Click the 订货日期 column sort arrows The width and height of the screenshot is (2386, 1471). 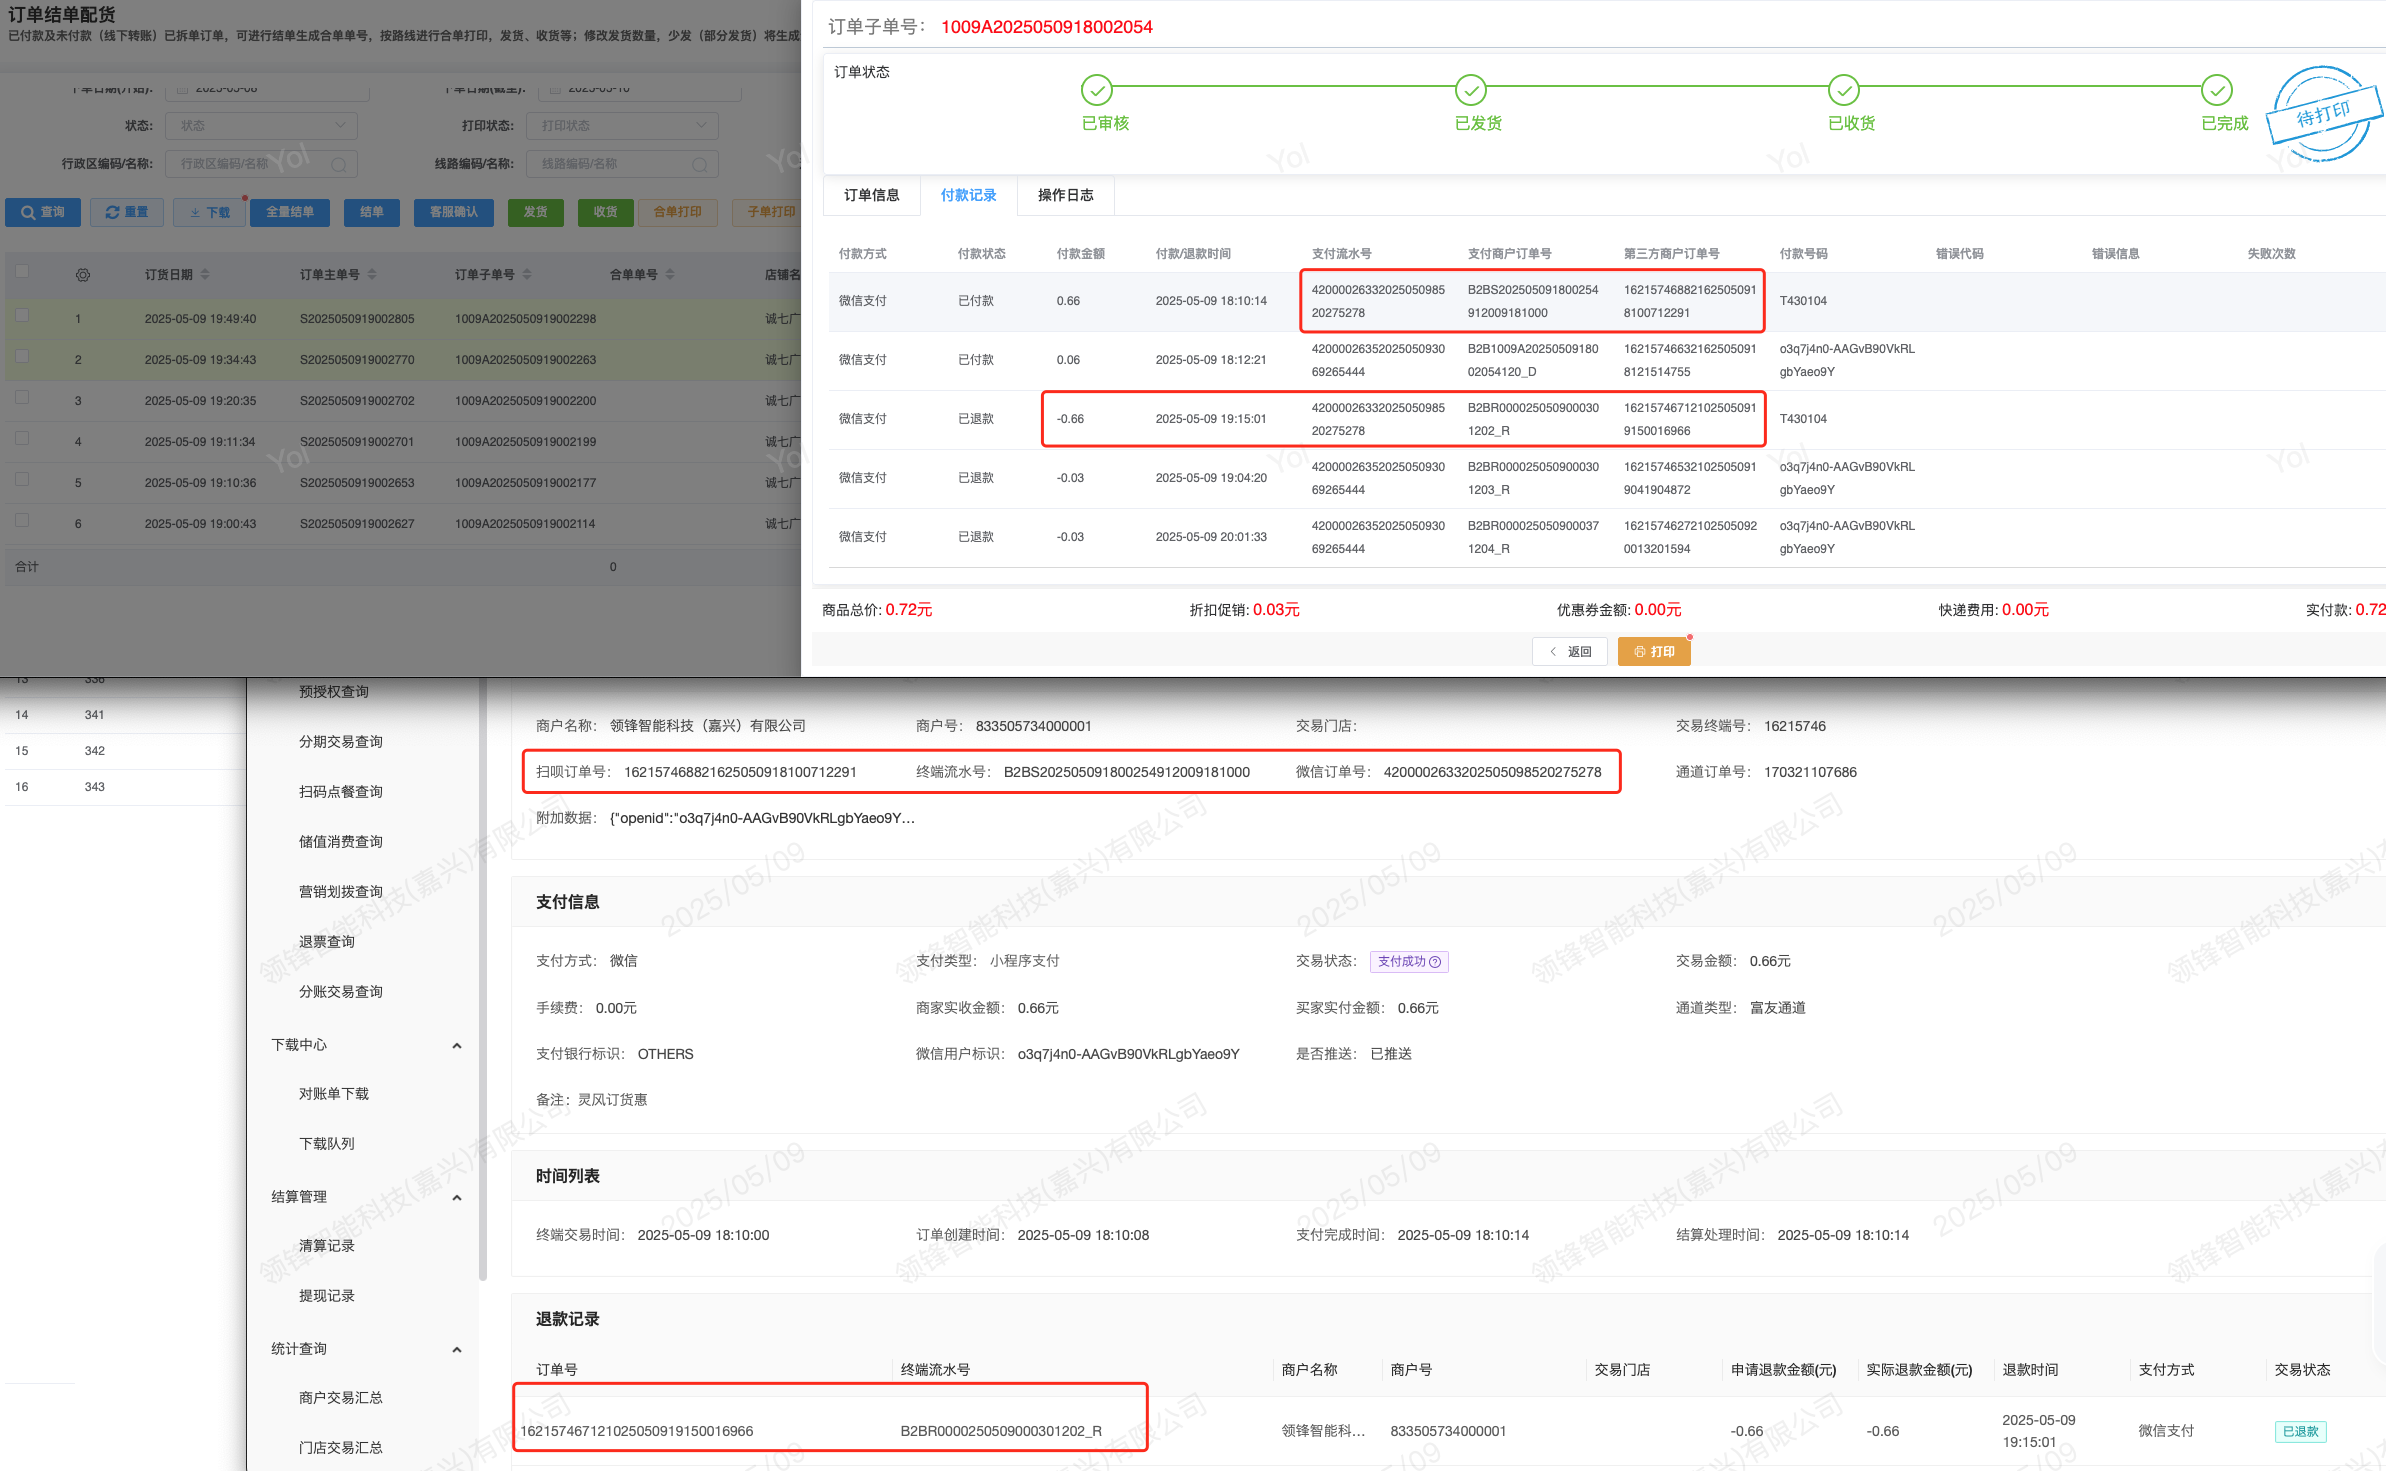tap(205, 274)
